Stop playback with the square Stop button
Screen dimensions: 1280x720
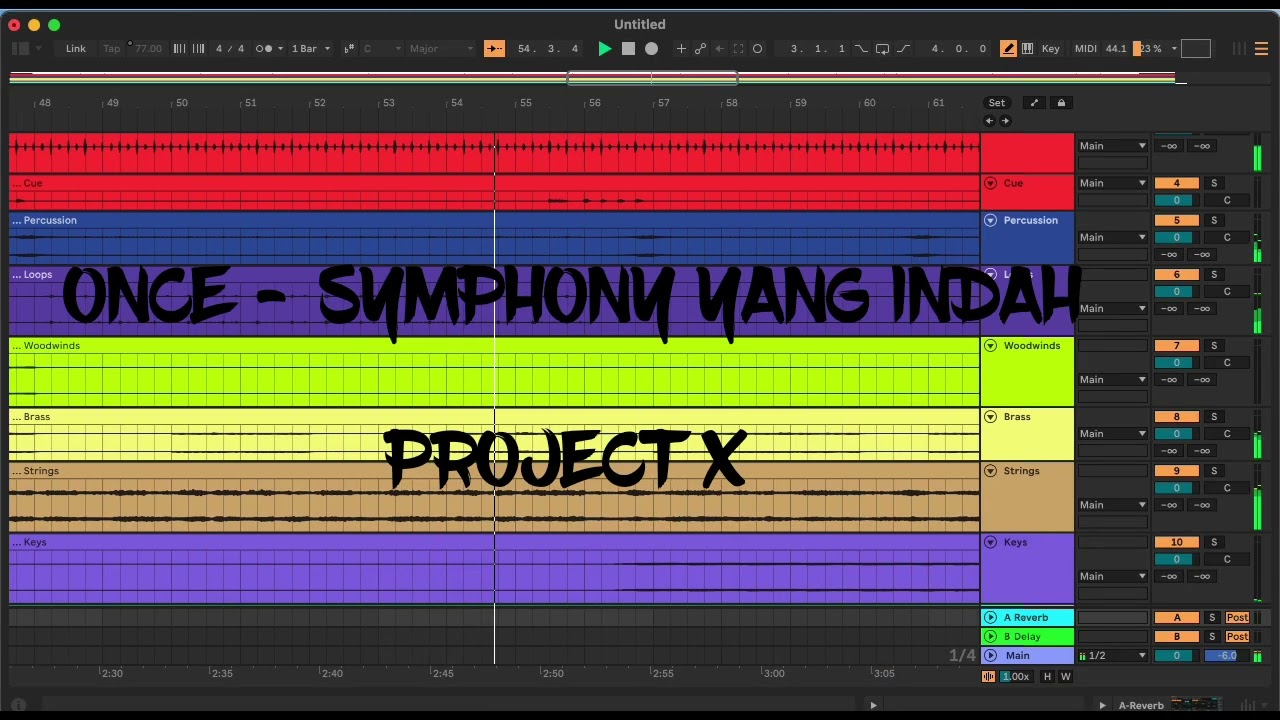click(628, 48)
